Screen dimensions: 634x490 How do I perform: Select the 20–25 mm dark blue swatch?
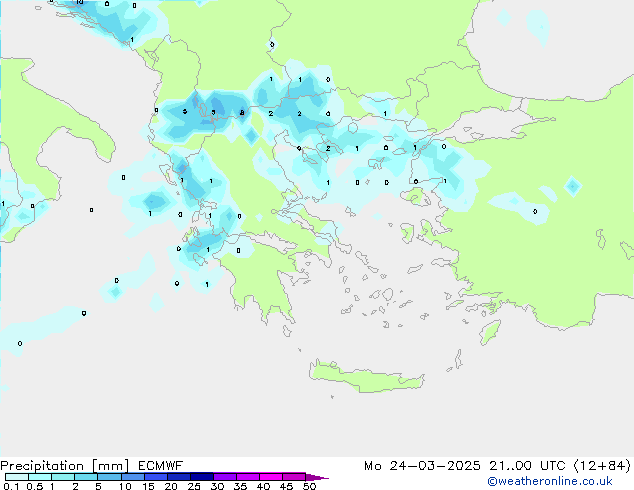coord(178,477)
